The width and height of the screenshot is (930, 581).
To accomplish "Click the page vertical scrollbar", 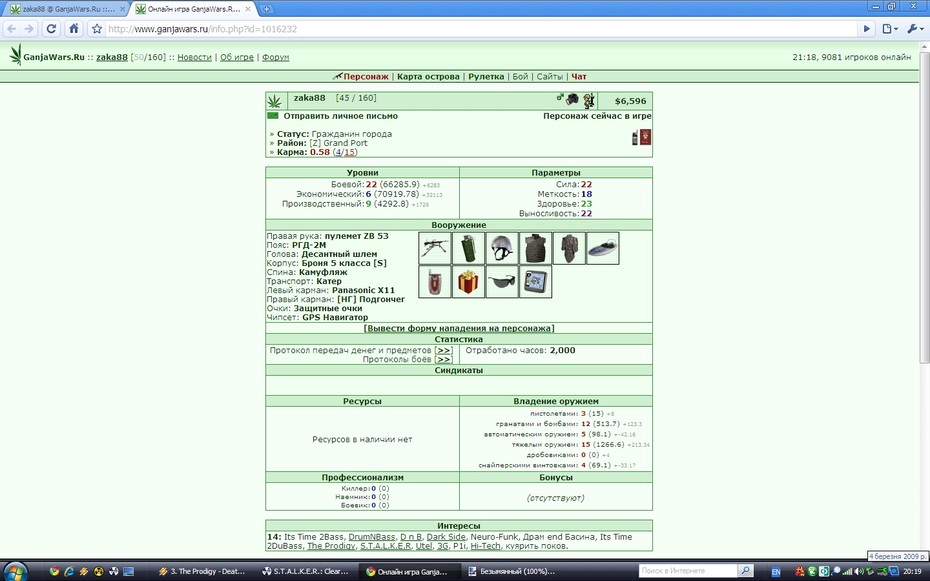I will [924, 208].
